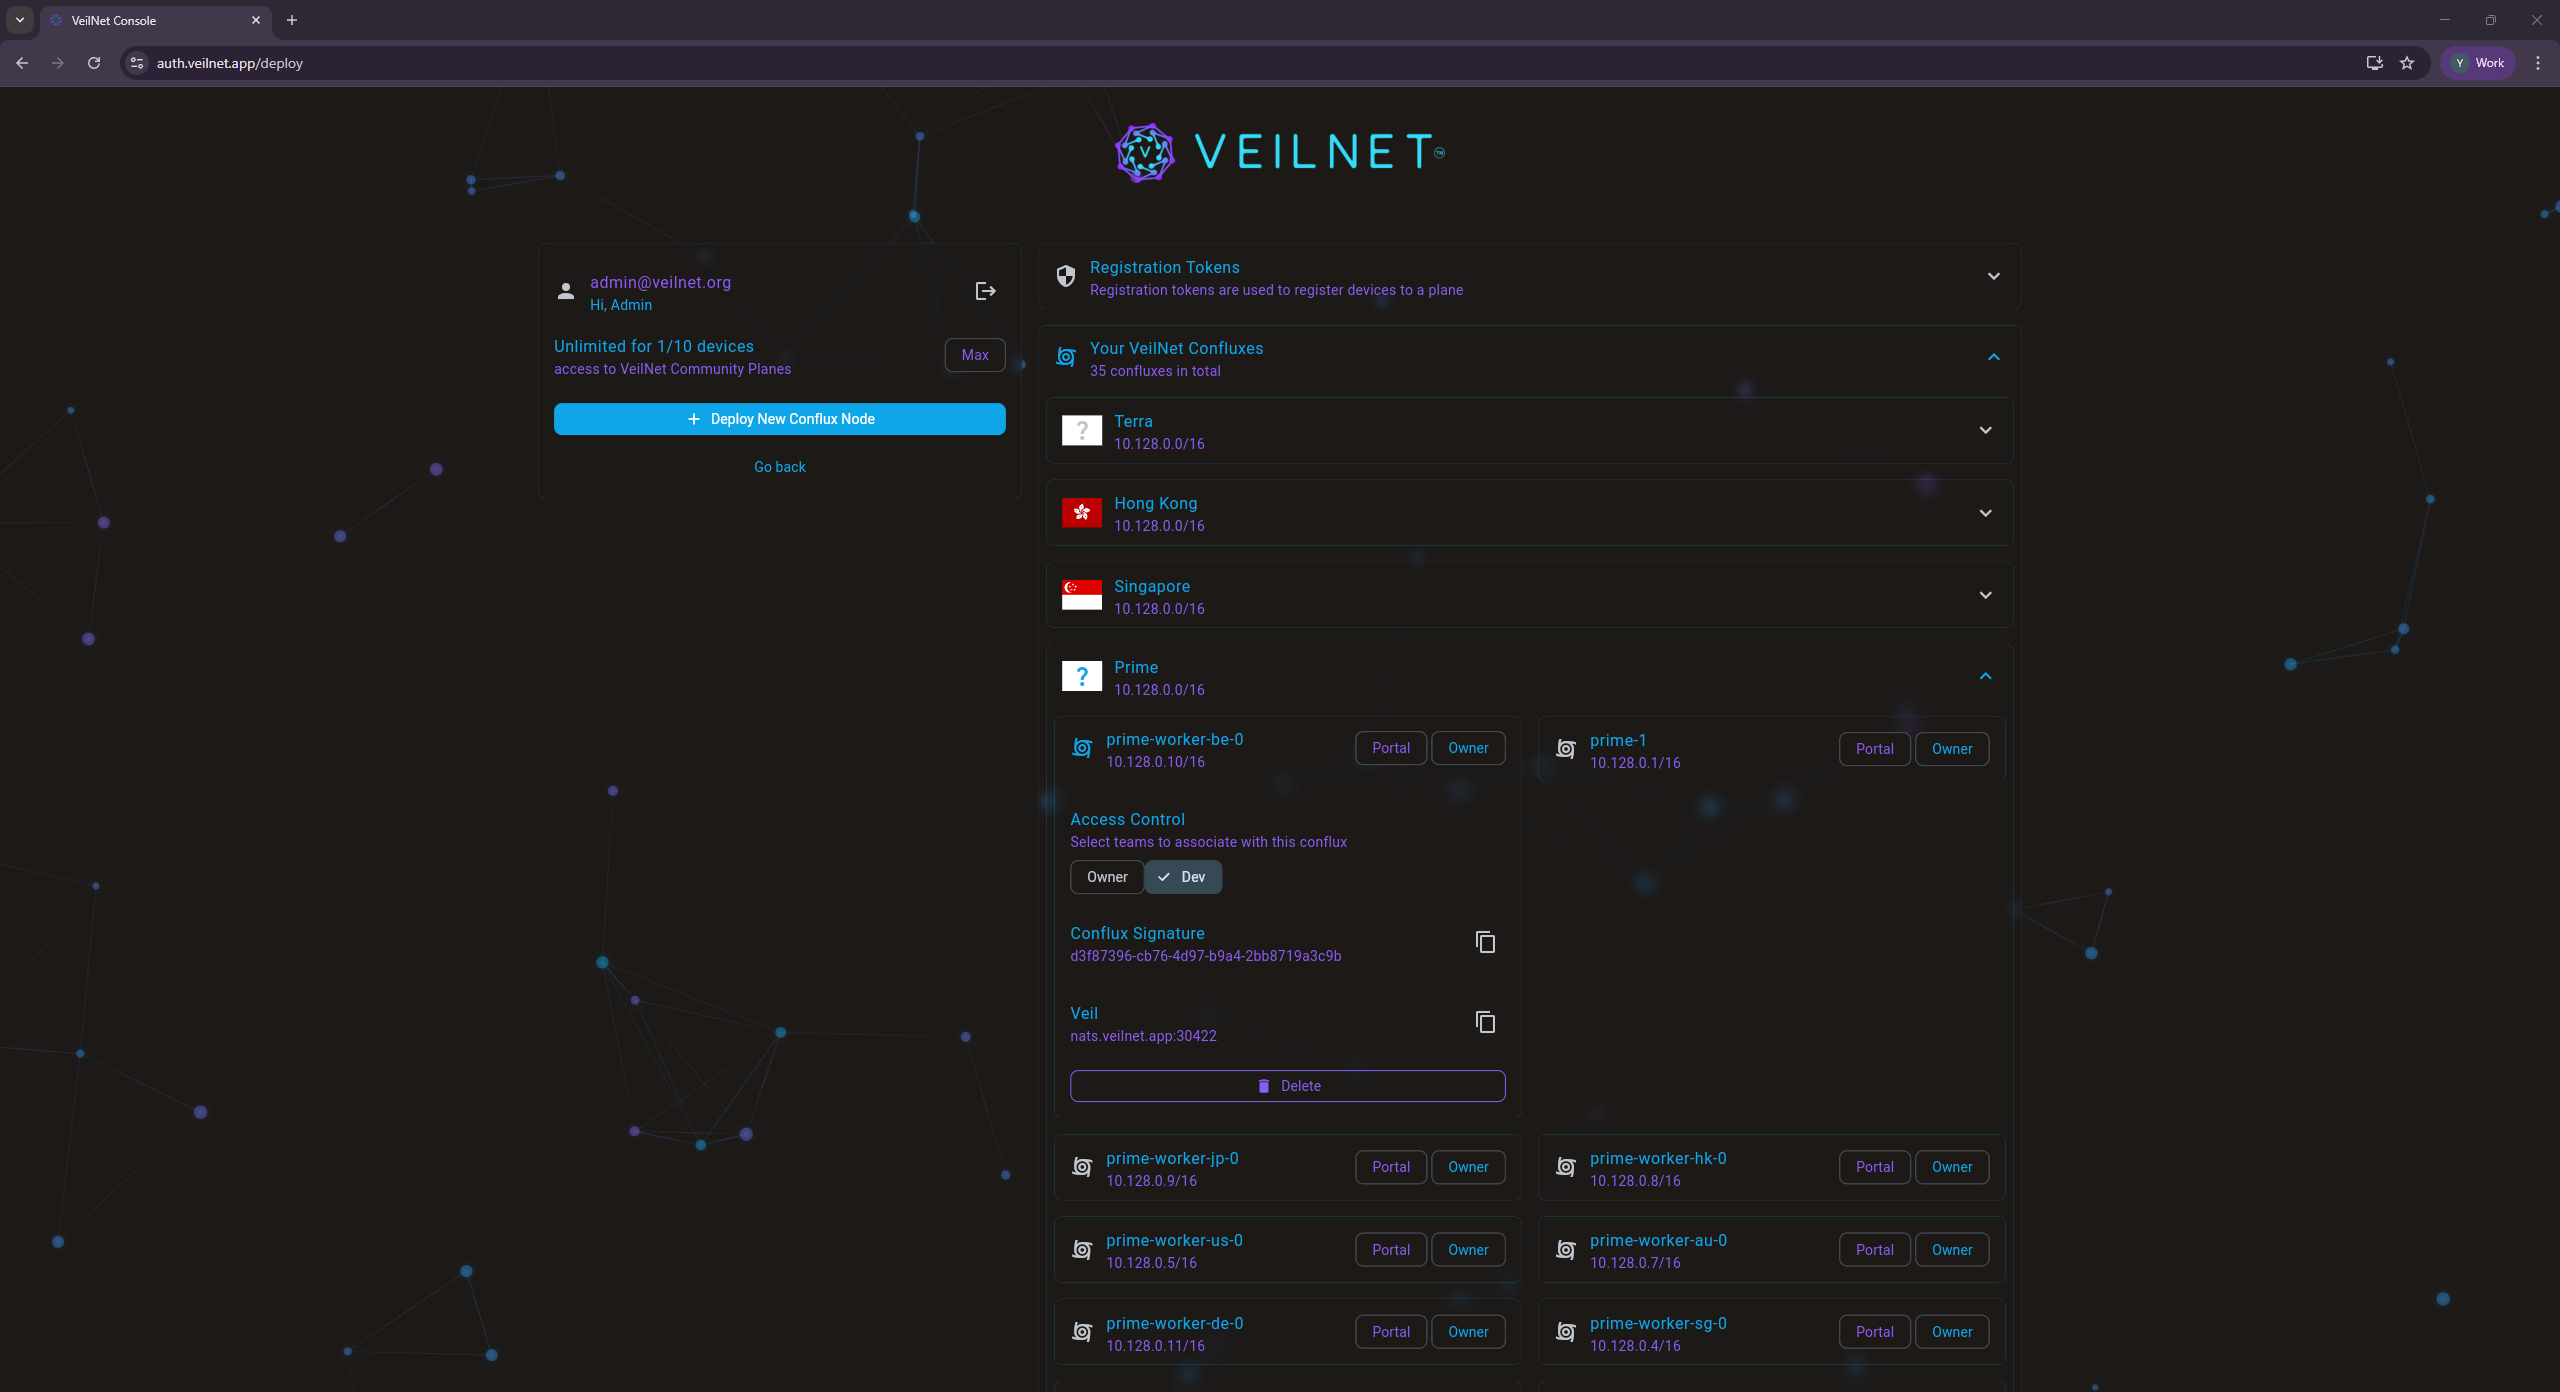The image size is (2560, 1392).
Task: Click the logout icon beside admin email
Action: pyautogui.click(x=985, y=291)
